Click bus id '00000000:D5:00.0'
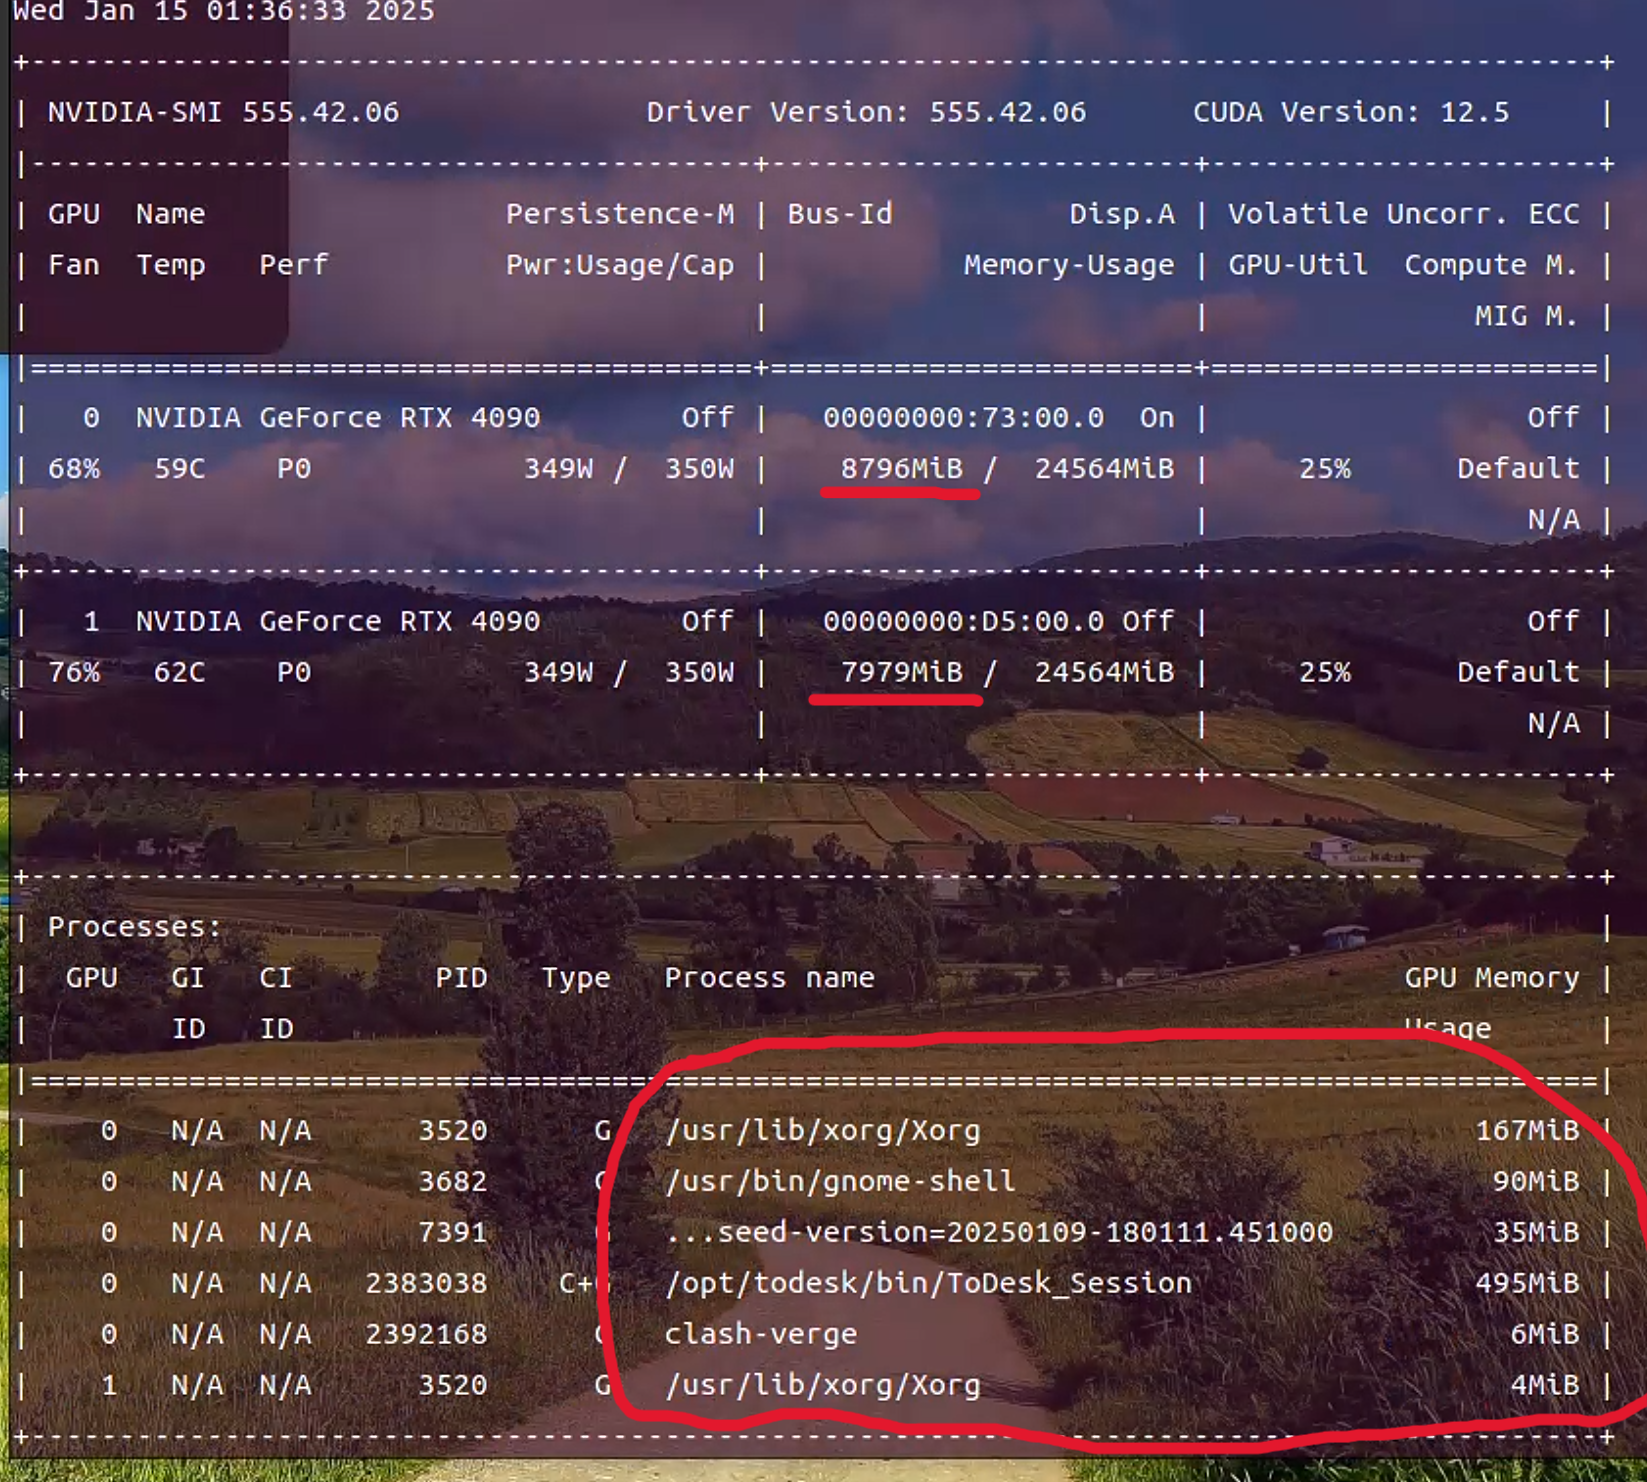1647x1482 pixels. (x=964, y=621)
